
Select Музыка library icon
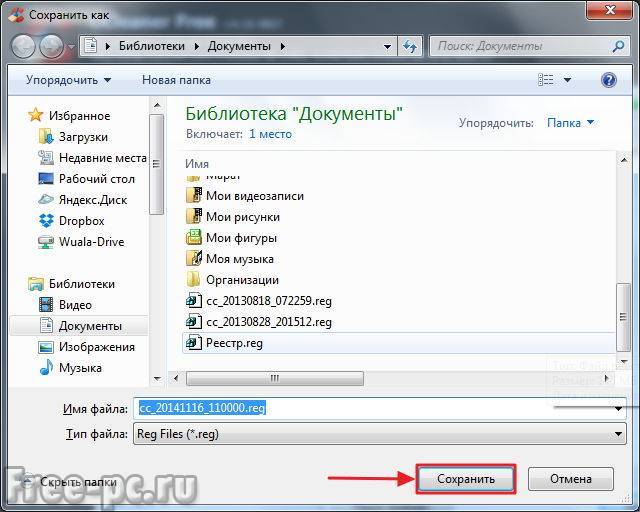tap(46, 367)
